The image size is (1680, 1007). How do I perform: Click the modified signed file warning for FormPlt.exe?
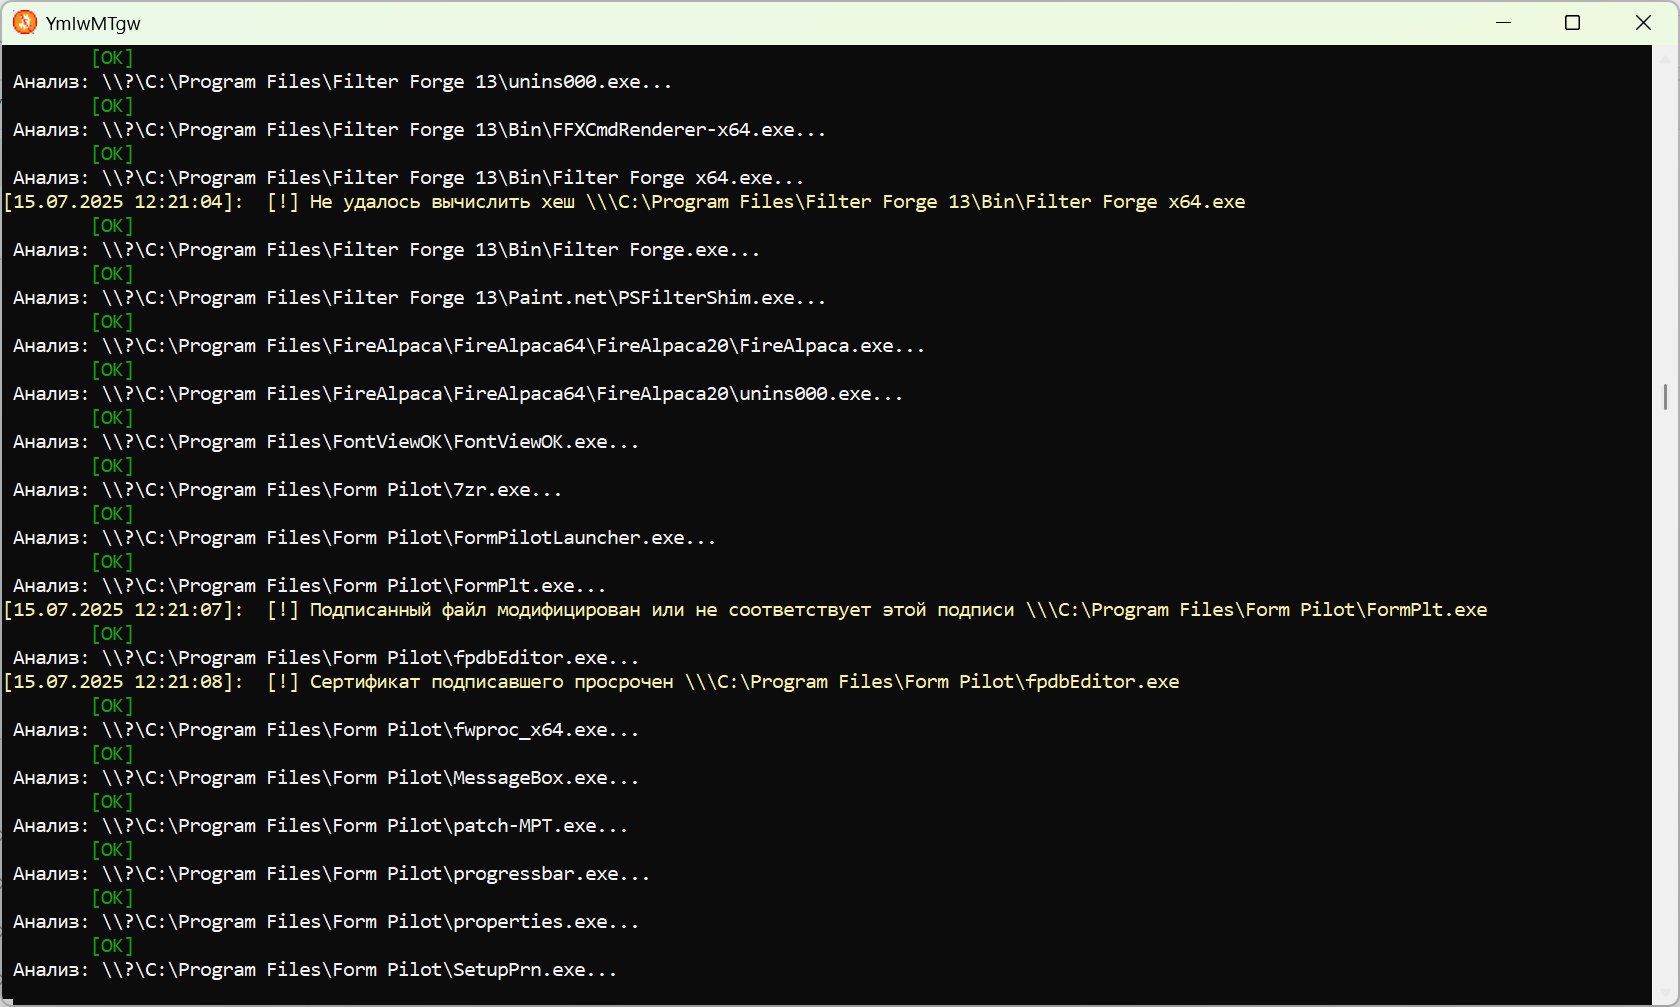pos(746,610)
